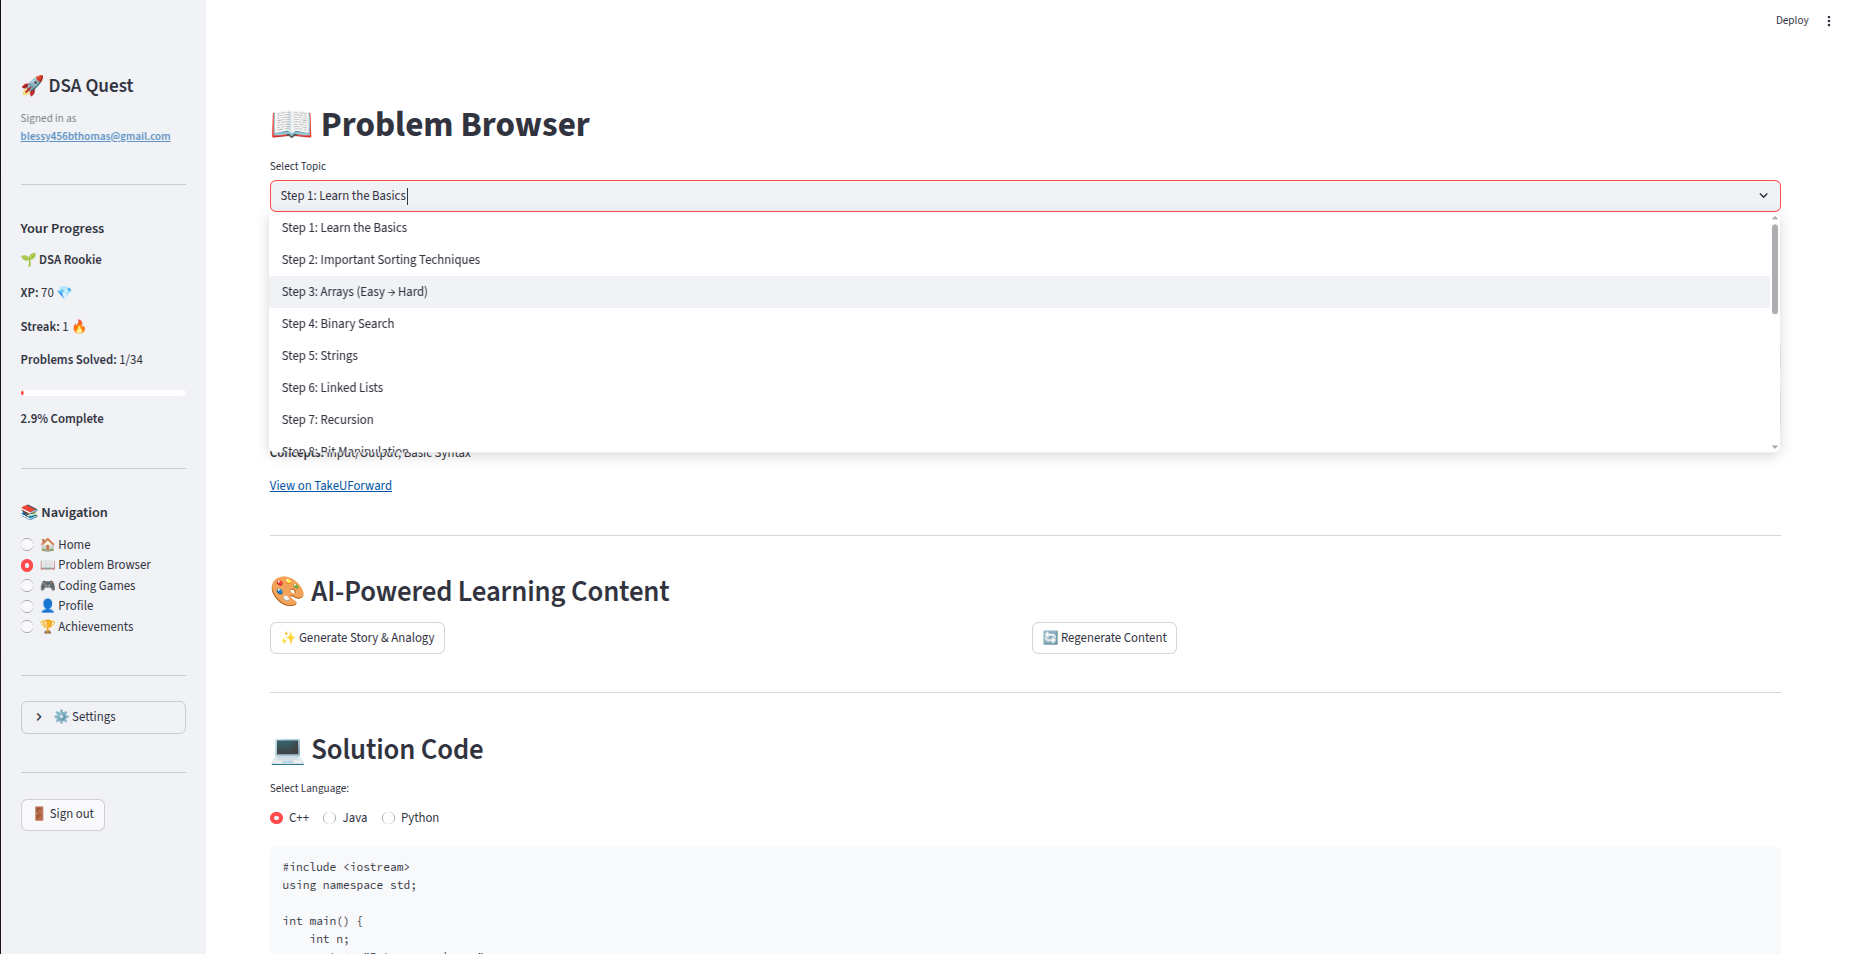Pick Step 6: Linked Lists option
This screenshot has height=954, width=1850.
332,388
